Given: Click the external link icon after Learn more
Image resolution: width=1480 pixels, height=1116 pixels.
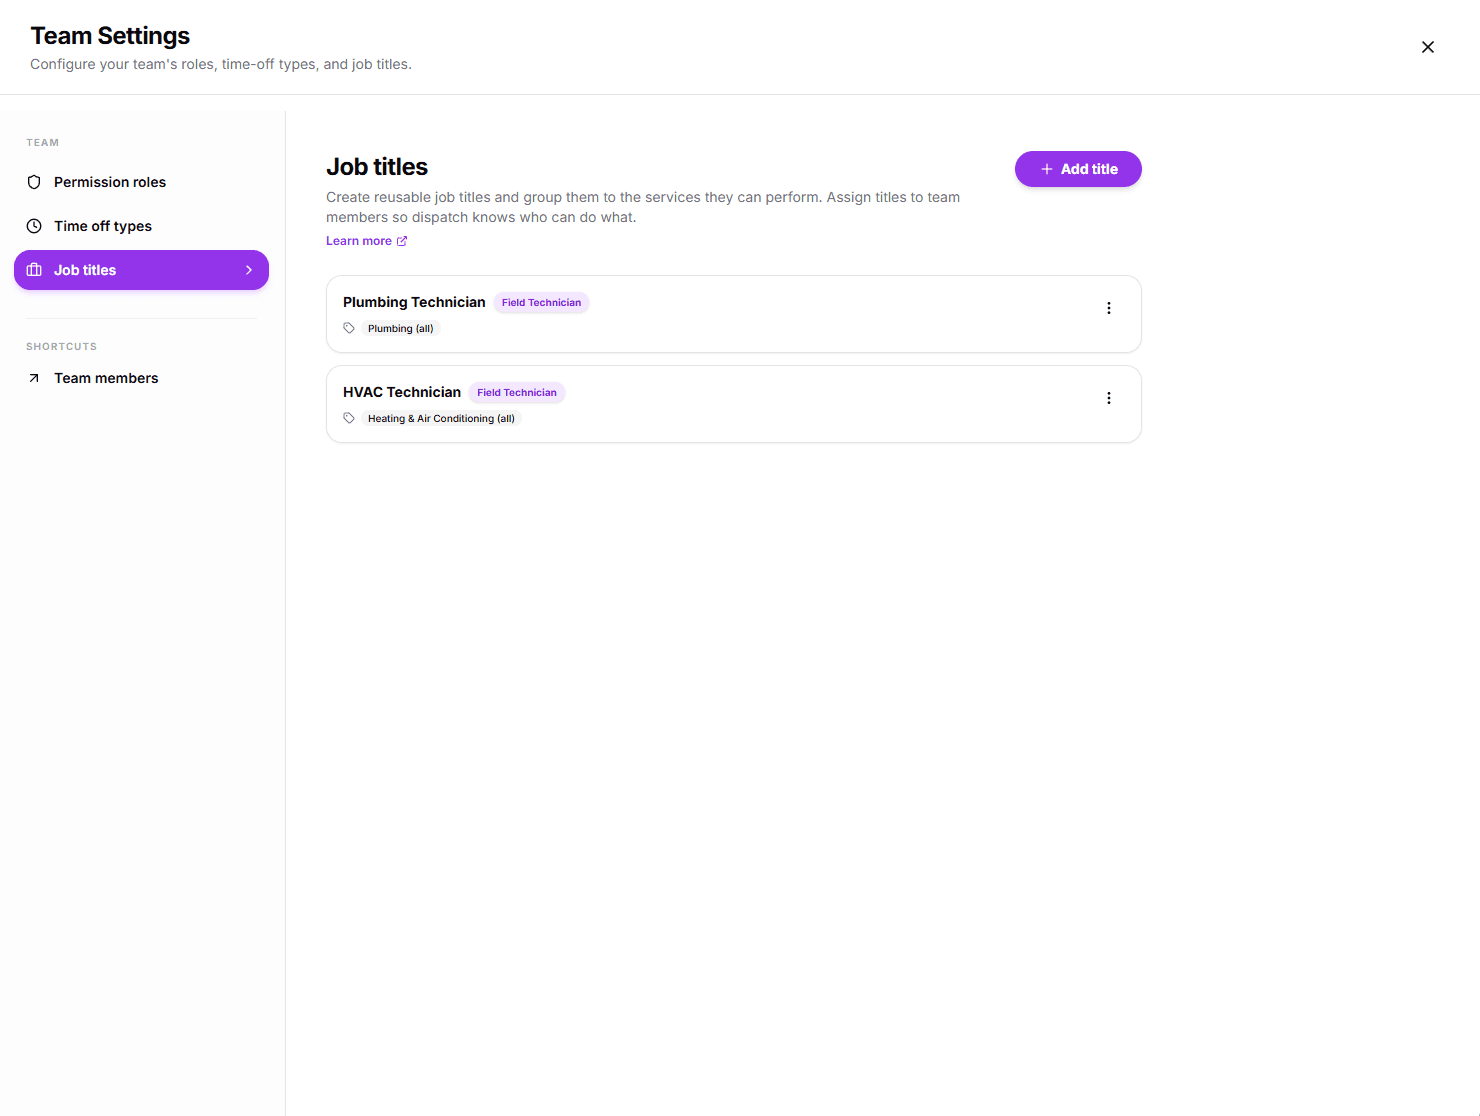Looking at the screenshot, I should (402, 241).
